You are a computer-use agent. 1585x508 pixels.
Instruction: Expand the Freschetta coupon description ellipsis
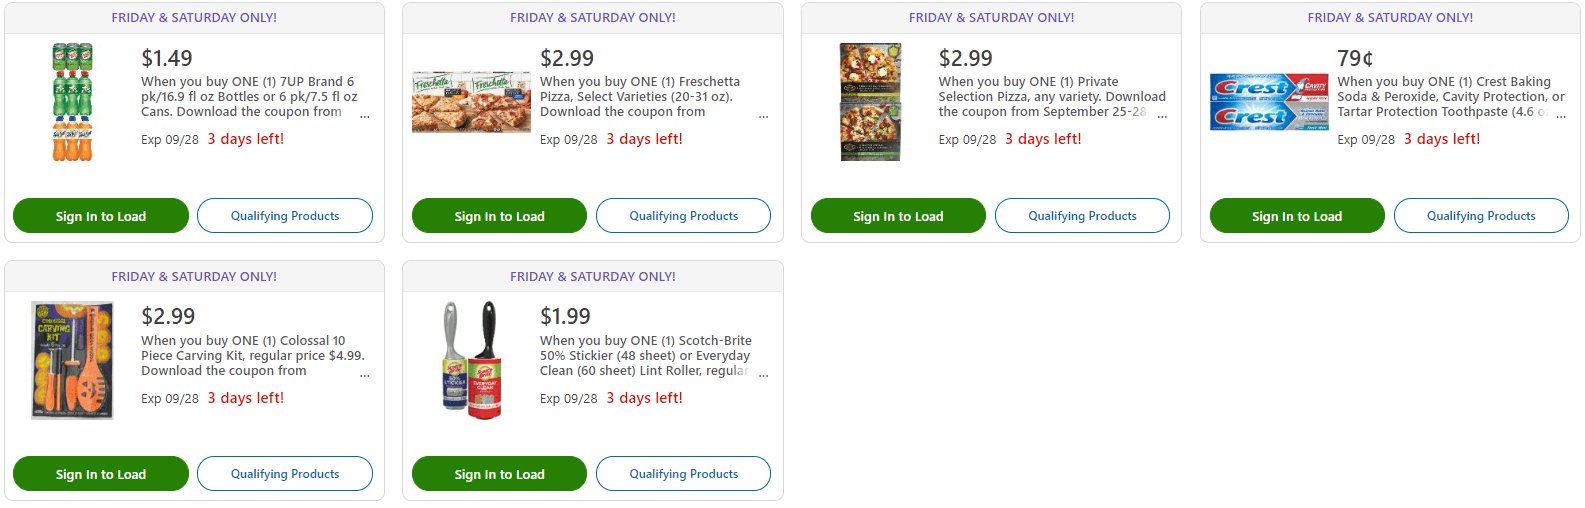coord(764,117)
